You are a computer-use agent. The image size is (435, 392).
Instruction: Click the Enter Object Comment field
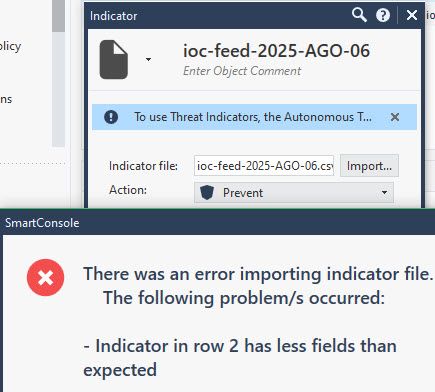(242, 71)
